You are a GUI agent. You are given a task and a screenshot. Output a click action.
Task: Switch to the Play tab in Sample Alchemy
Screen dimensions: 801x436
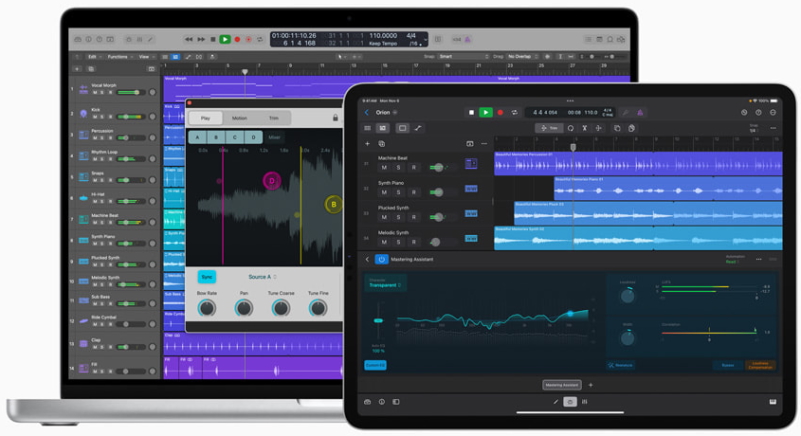(x=205, y=118)
